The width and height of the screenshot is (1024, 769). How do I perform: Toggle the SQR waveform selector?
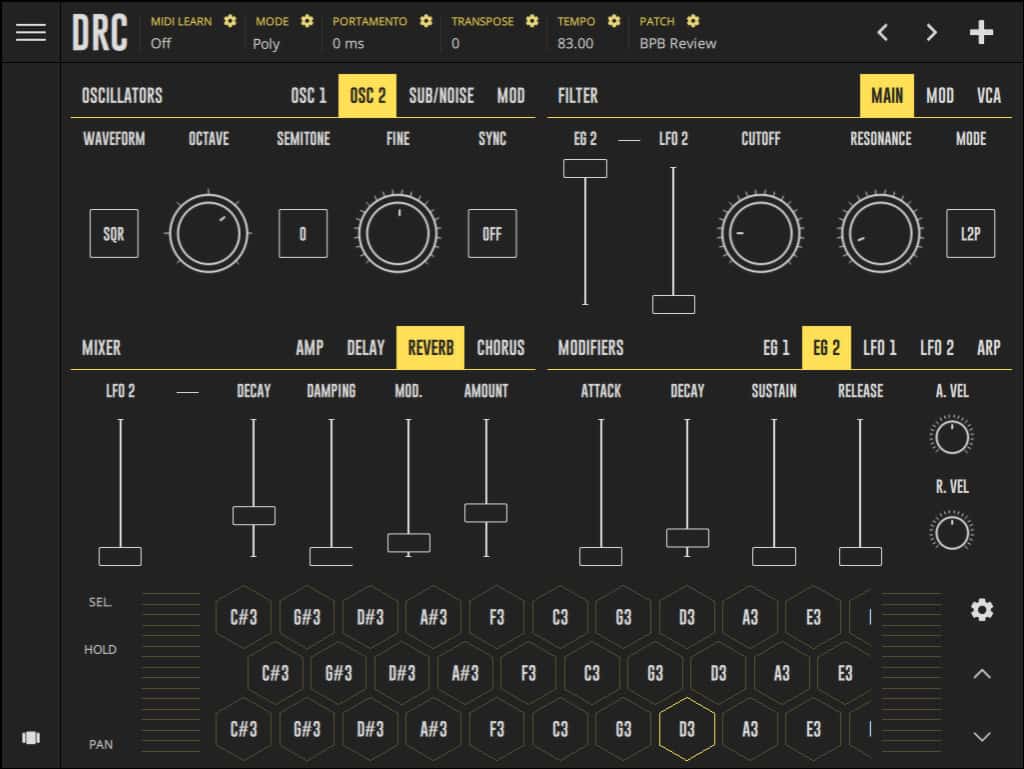[x=114, y=234]
